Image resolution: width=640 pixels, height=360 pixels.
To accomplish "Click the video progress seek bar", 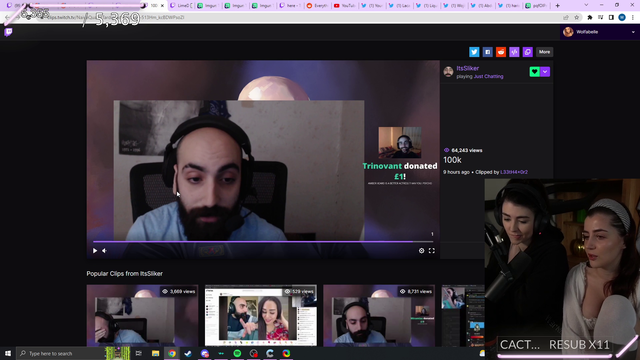I will pos(263,242).
